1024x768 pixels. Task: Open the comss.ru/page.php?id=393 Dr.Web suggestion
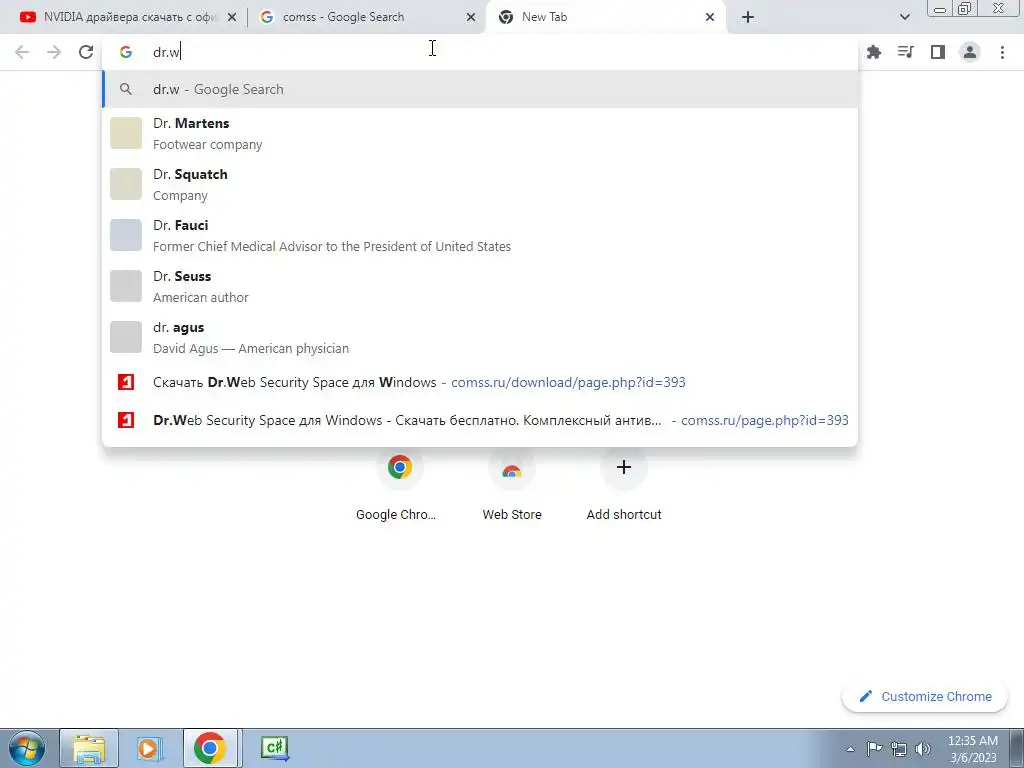[480, 420]
